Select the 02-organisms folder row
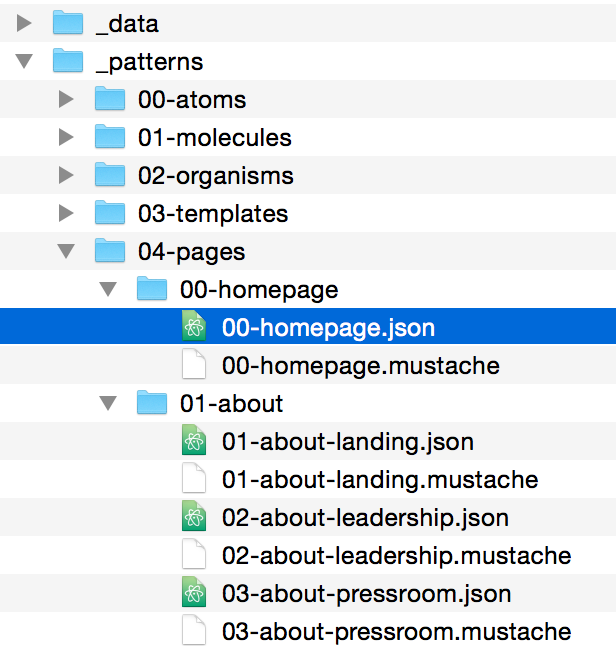This screenshot has height=650, width=616. tap(308, 175)
